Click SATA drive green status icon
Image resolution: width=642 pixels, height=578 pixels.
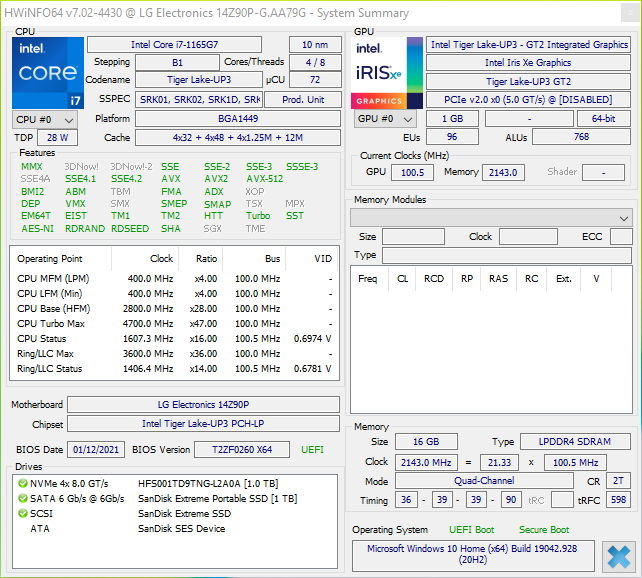[x=23, y=499]
